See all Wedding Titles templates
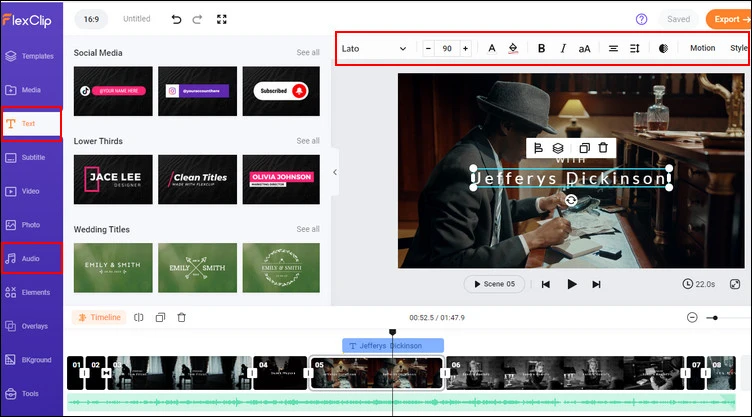 308,229
